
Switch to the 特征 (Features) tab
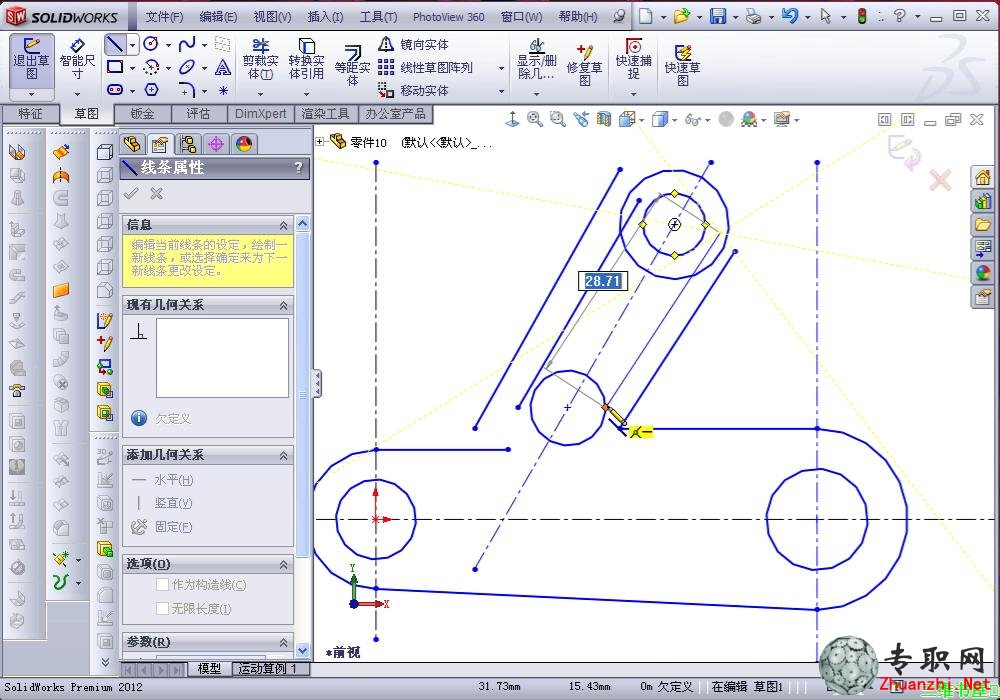coord(30,113)
